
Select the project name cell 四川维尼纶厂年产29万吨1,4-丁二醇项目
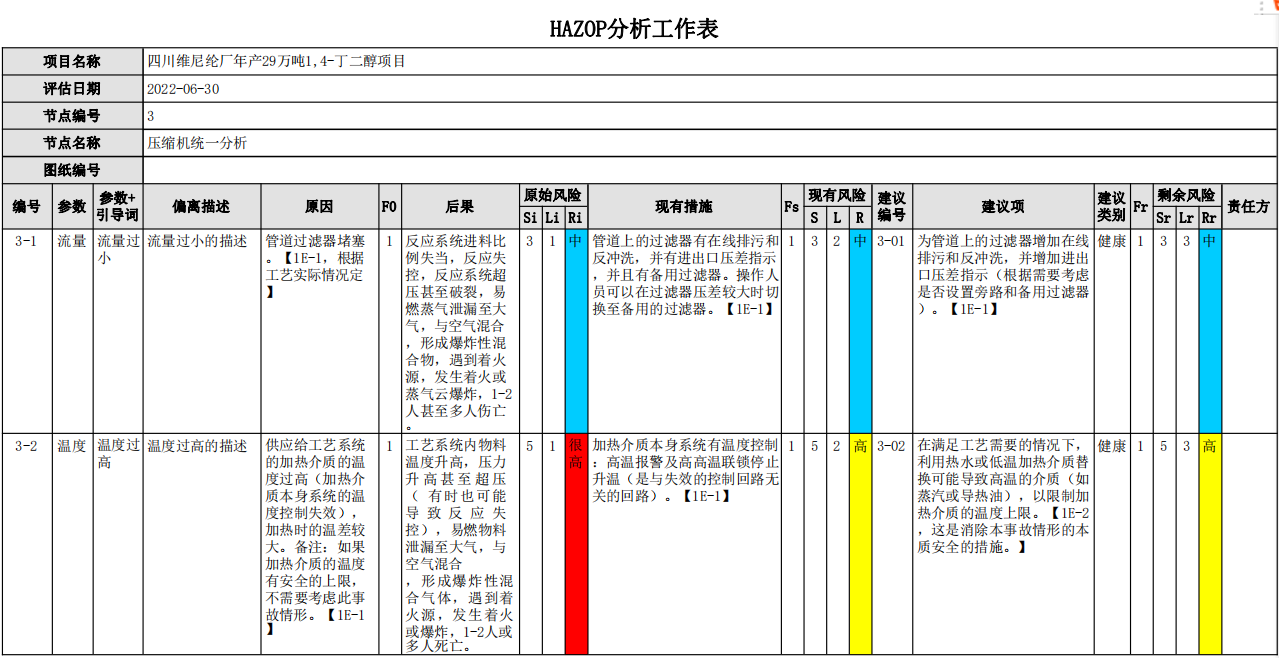click(710, 61)
